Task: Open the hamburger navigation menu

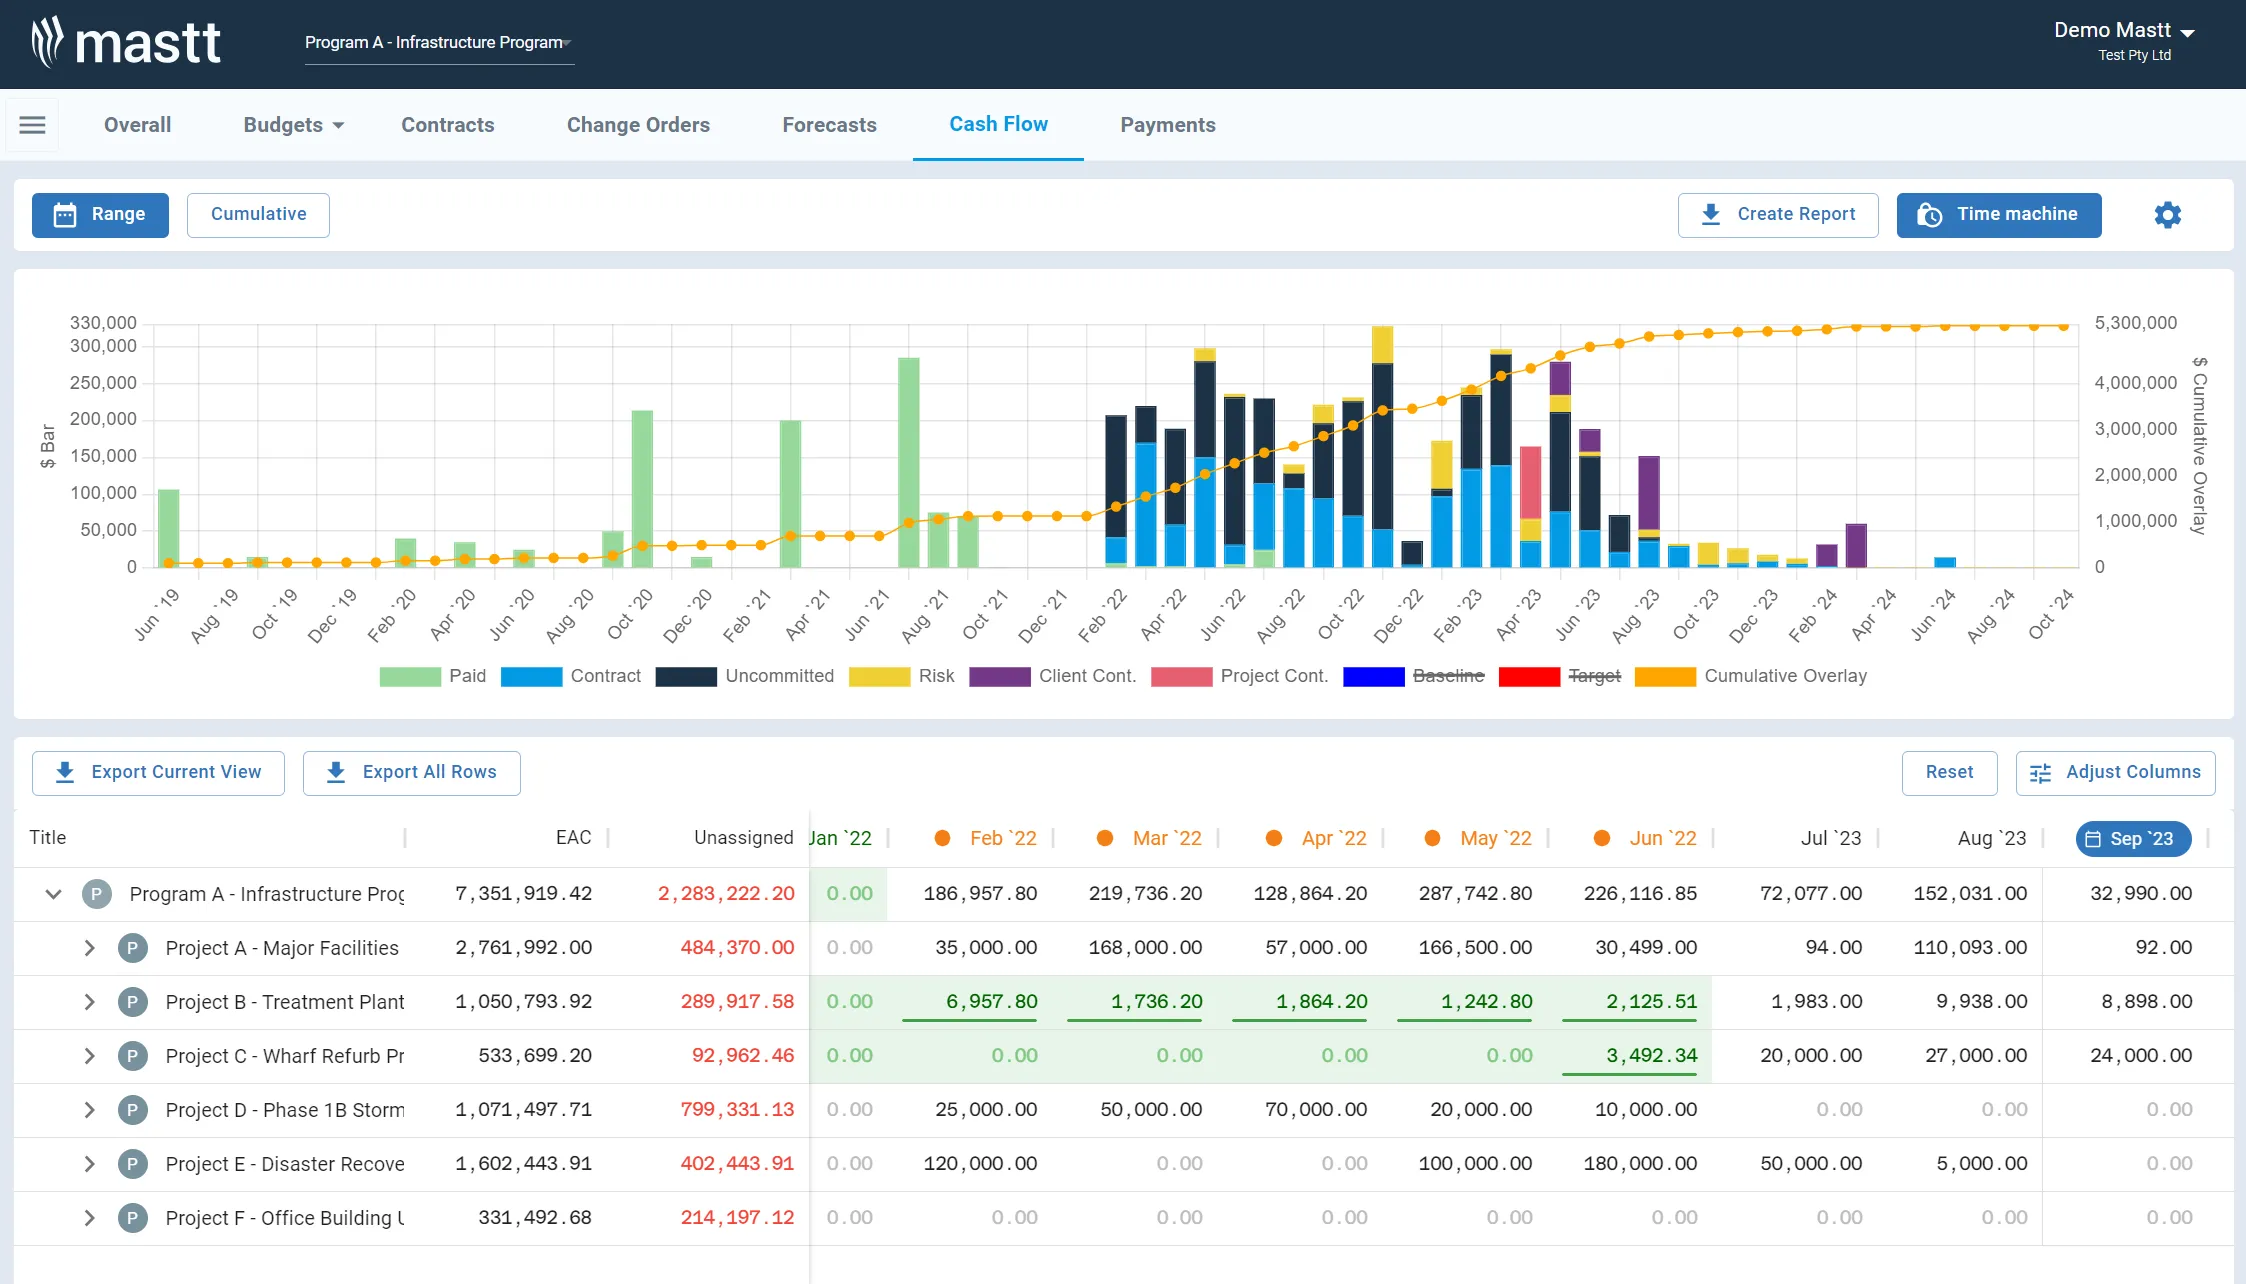Action: tap(32, 124)
